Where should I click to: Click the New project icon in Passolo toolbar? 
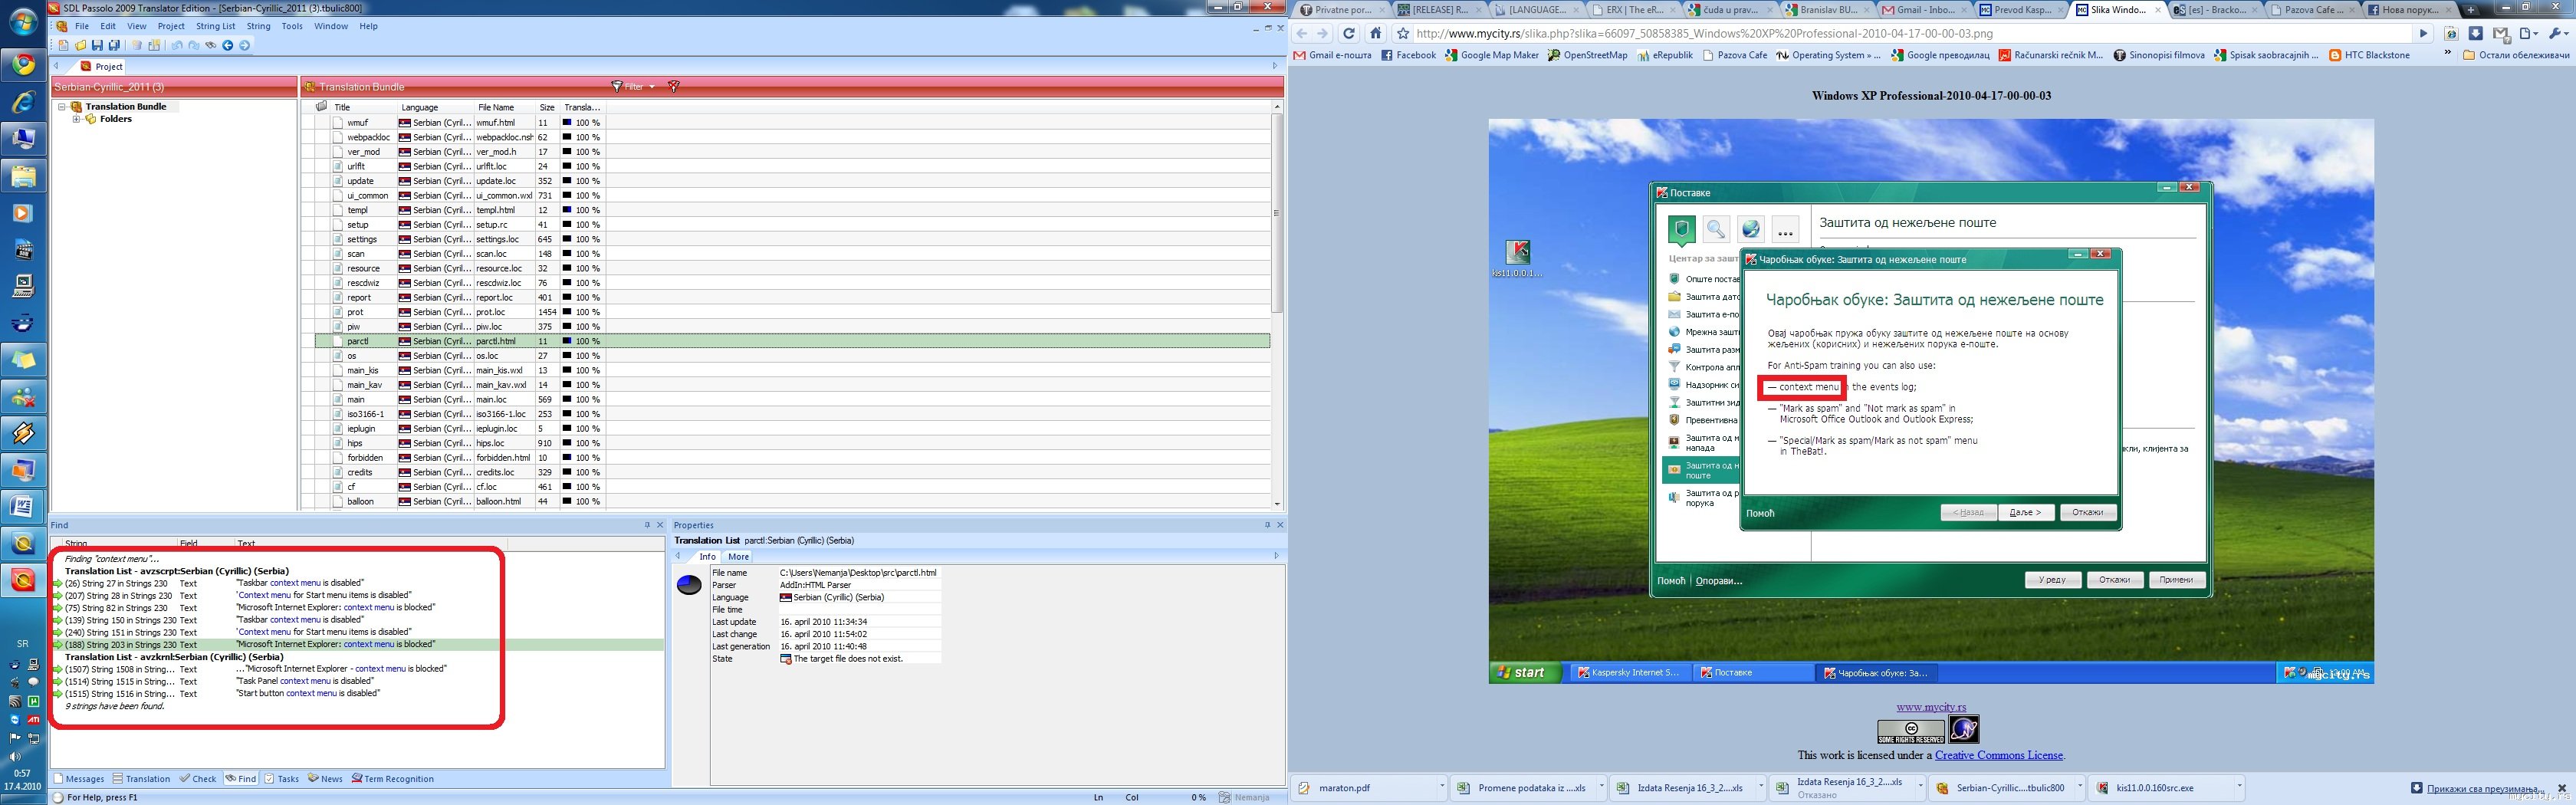pos(64,45)
